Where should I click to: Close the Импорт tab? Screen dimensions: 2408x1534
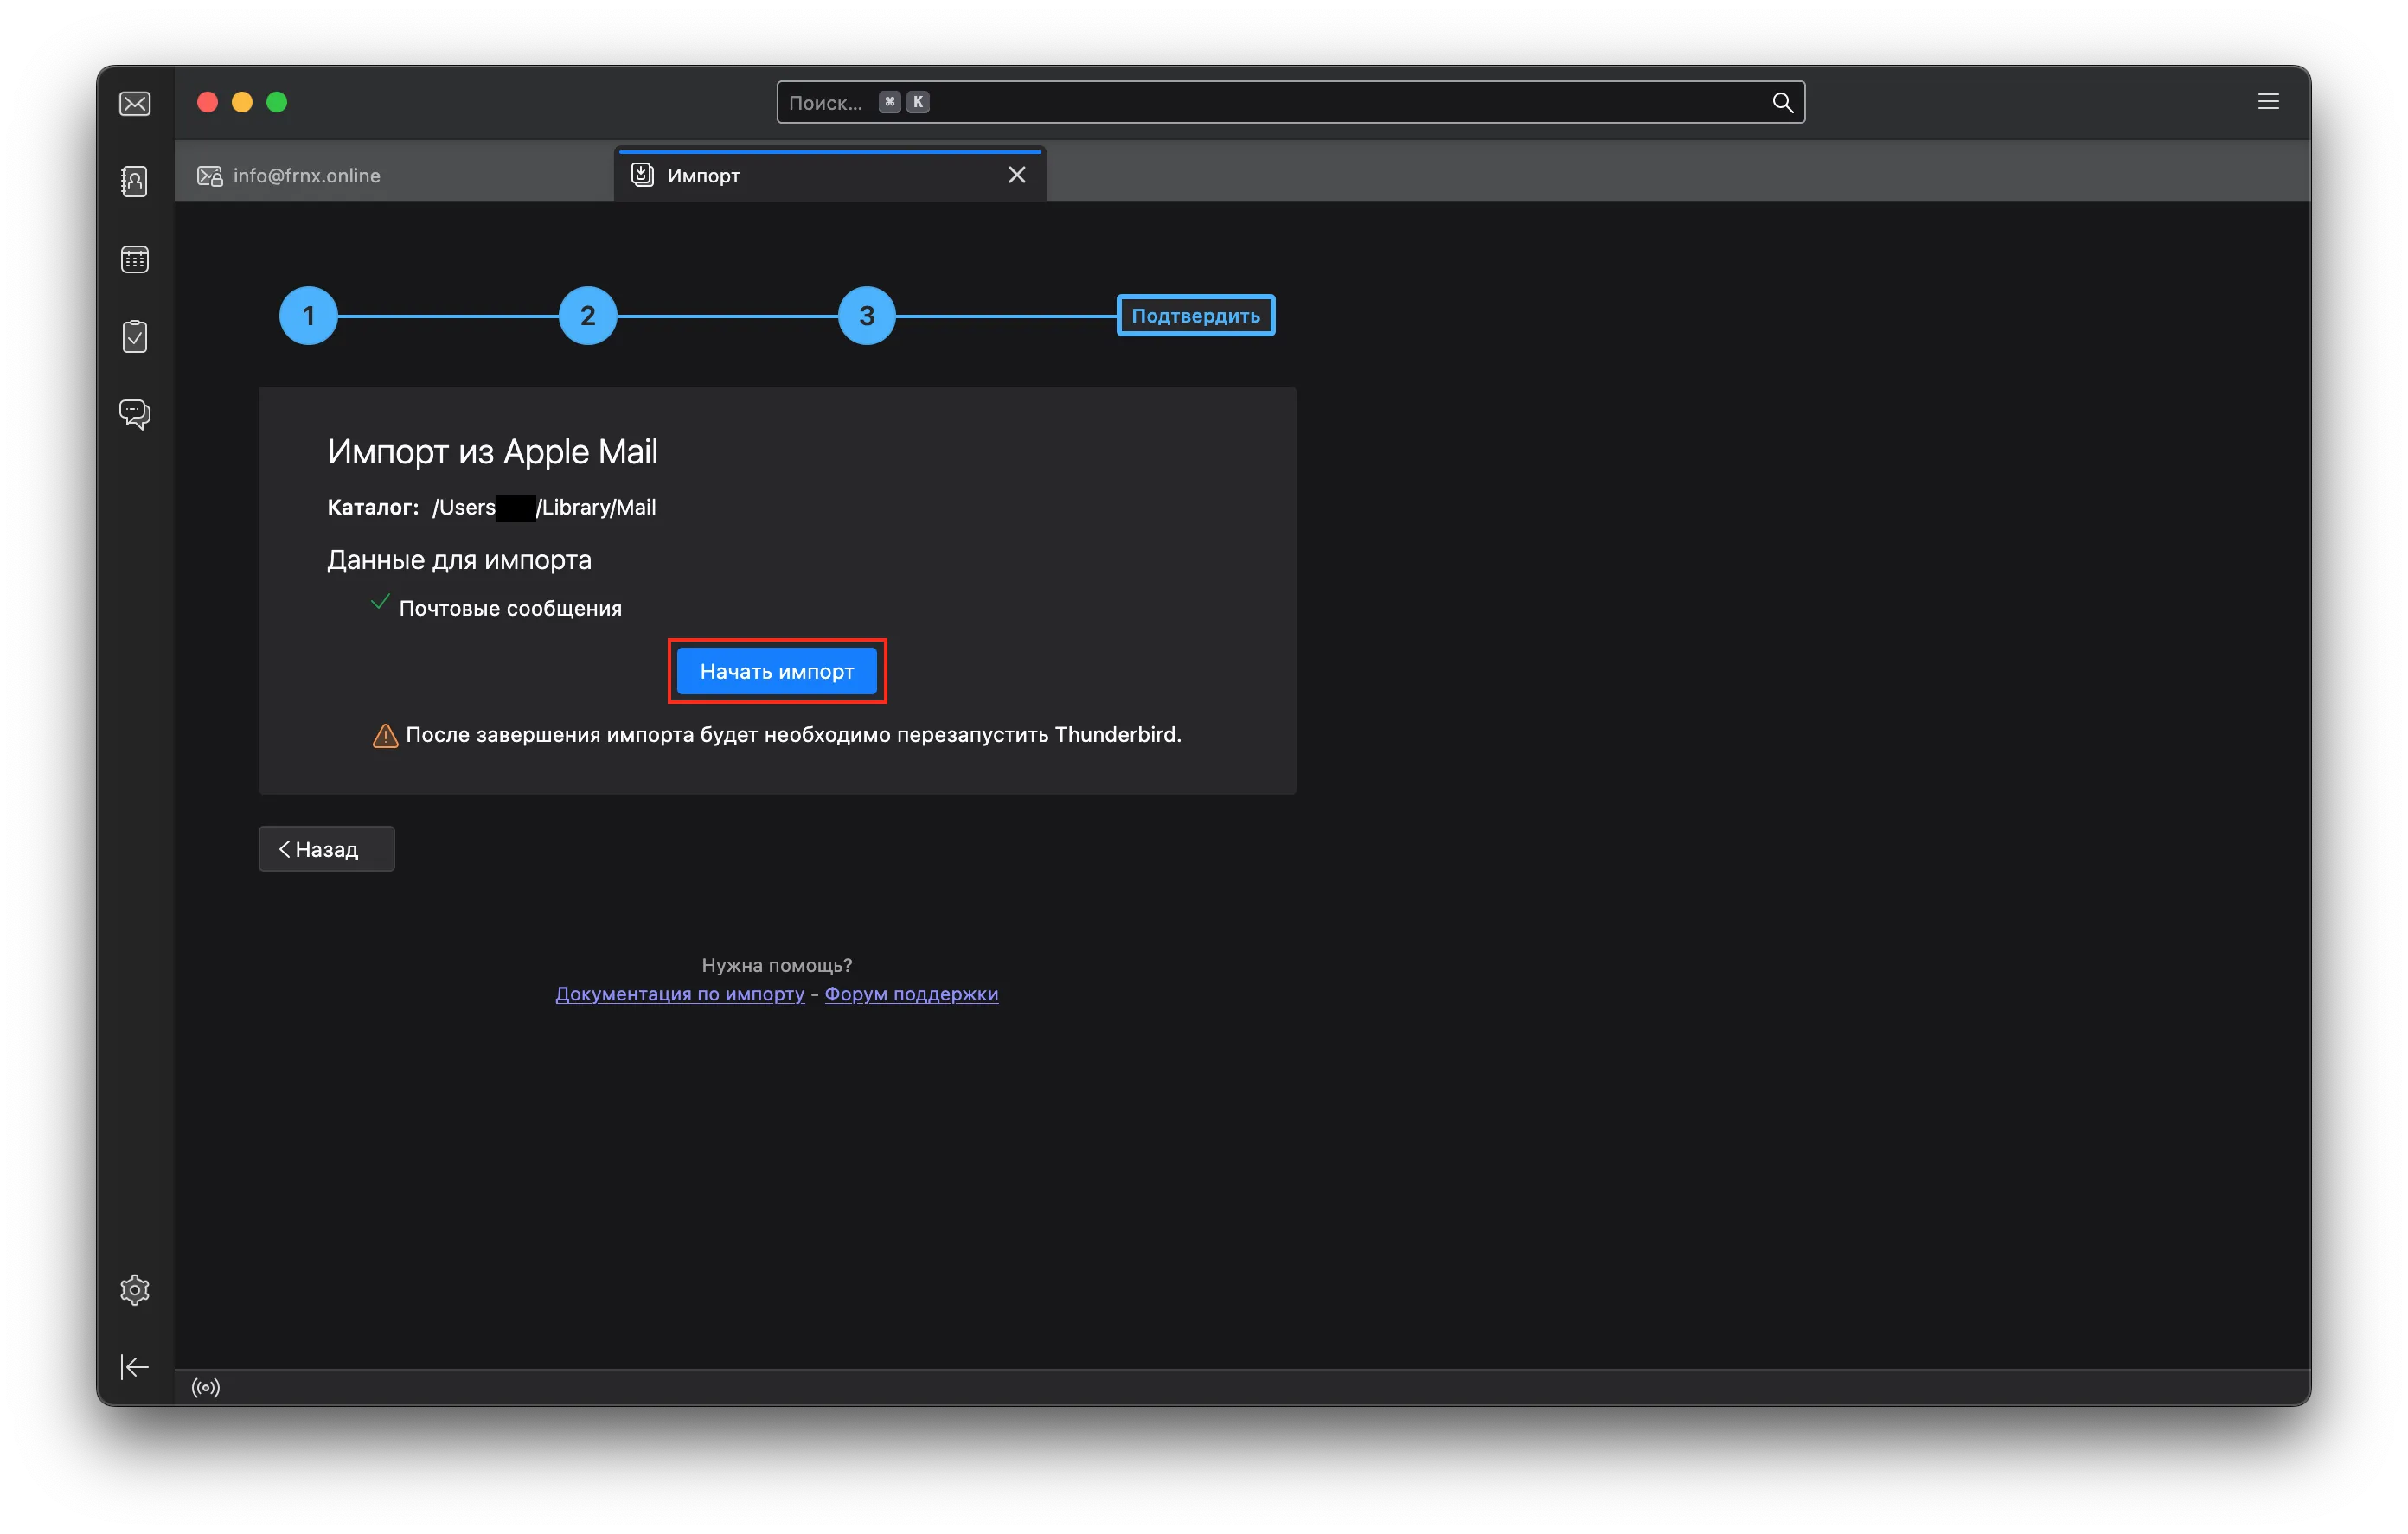(1017, 175)
